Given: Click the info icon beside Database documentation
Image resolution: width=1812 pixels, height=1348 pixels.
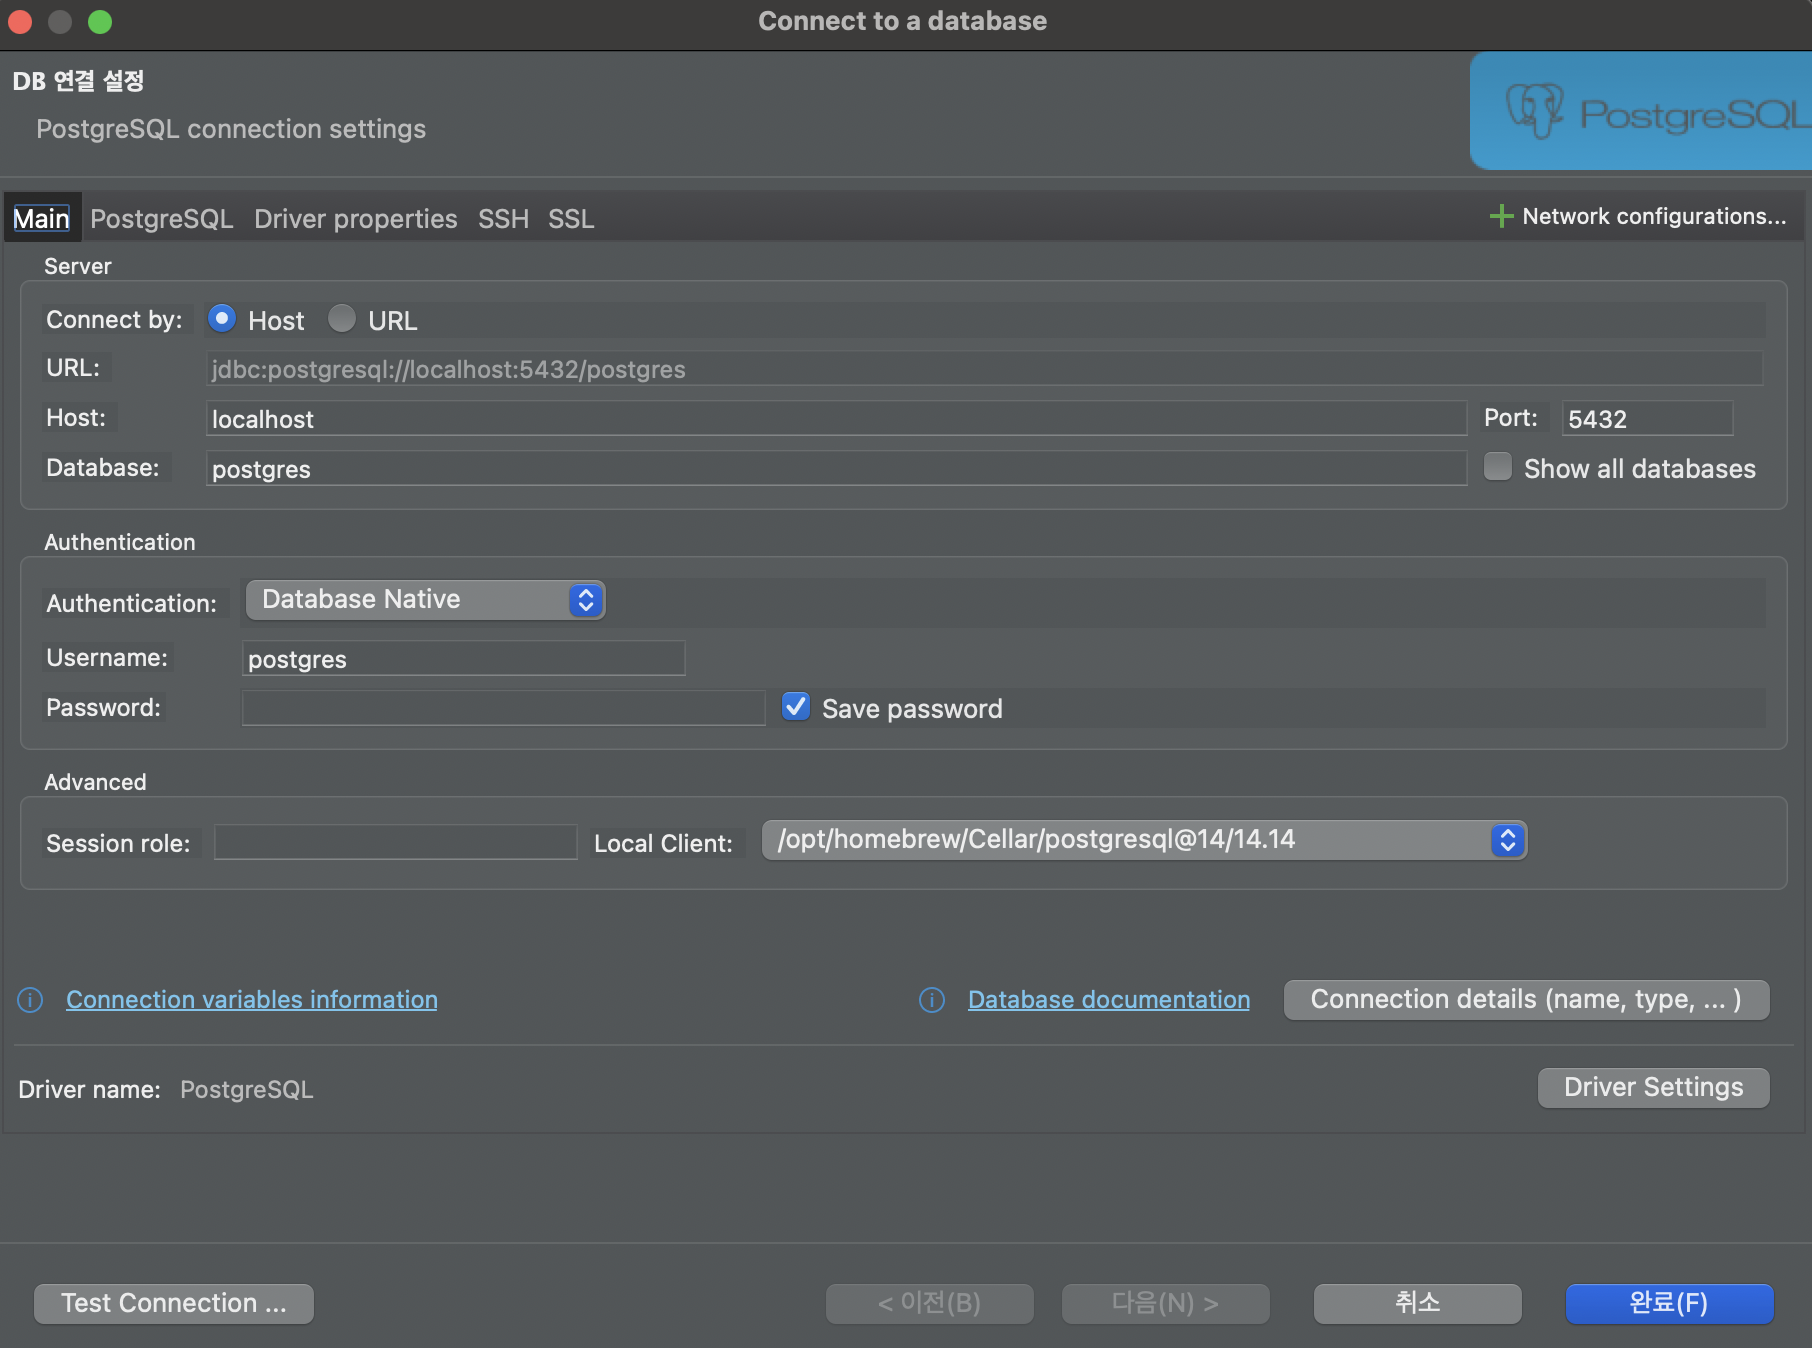Looking at the screenshot, I should pos(932,1000).
